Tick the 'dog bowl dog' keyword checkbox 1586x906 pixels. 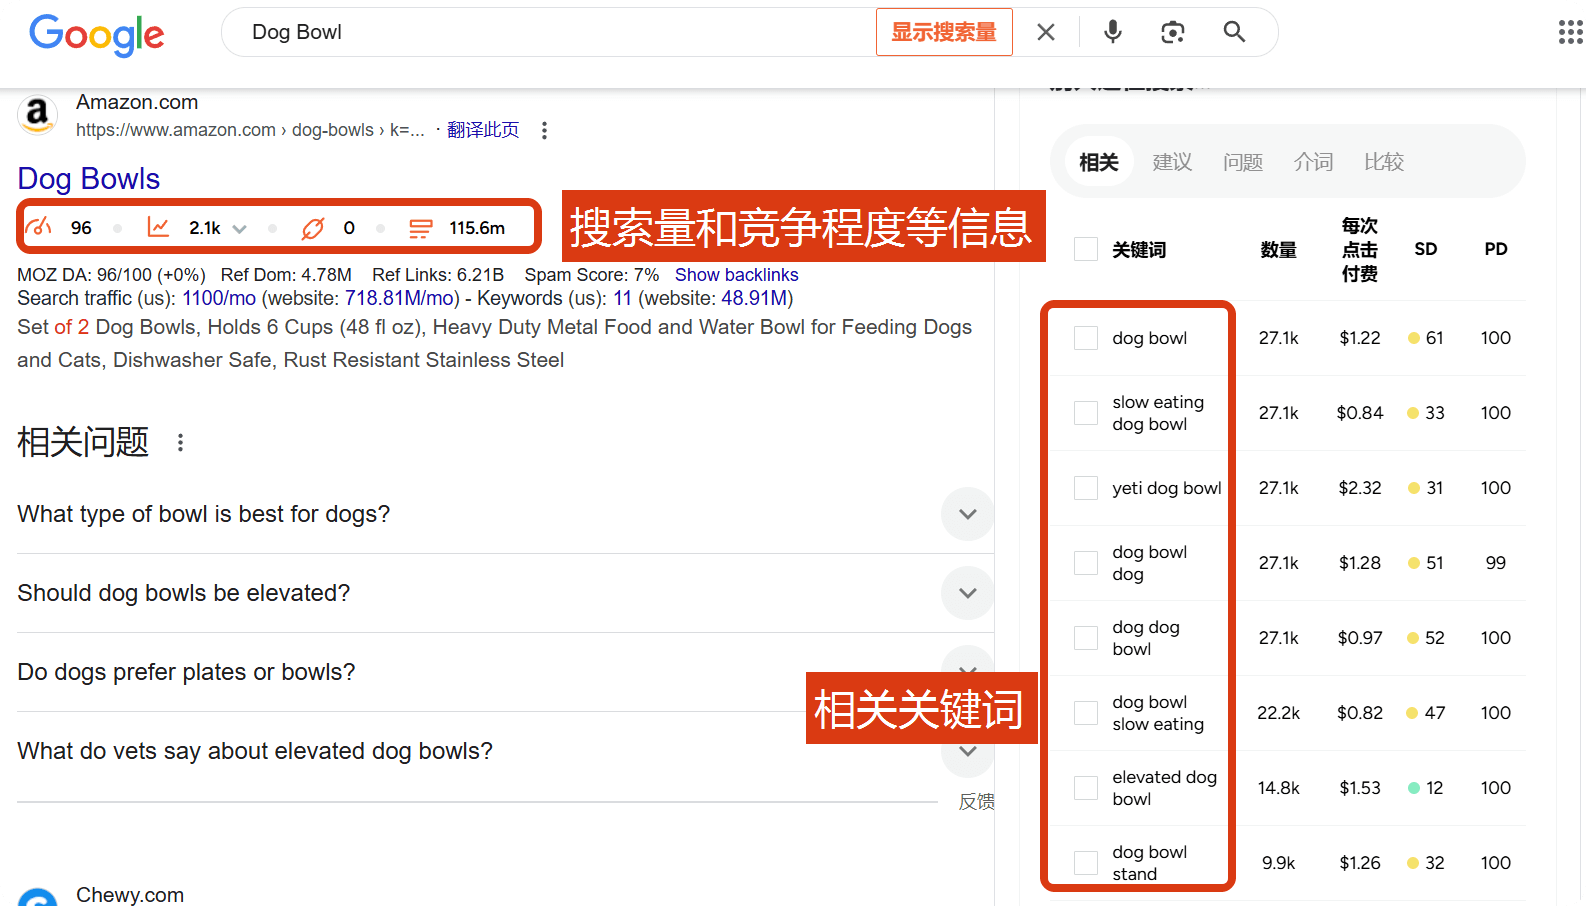[1086, 563]
